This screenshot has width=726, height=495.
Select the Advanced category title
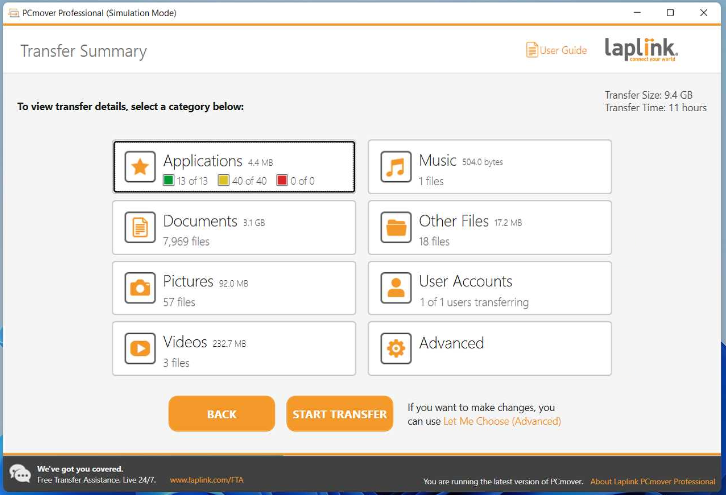451,343
